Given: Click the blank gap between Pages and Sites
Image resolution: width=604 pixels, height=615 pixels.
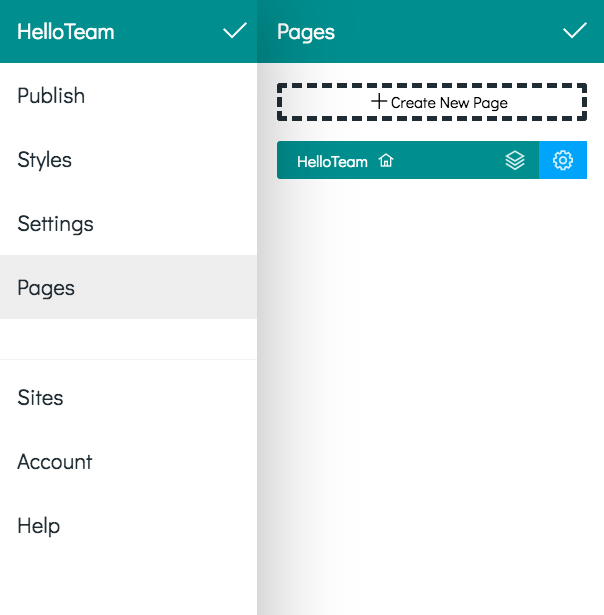Looking at the screenshot, I should 128,339.
